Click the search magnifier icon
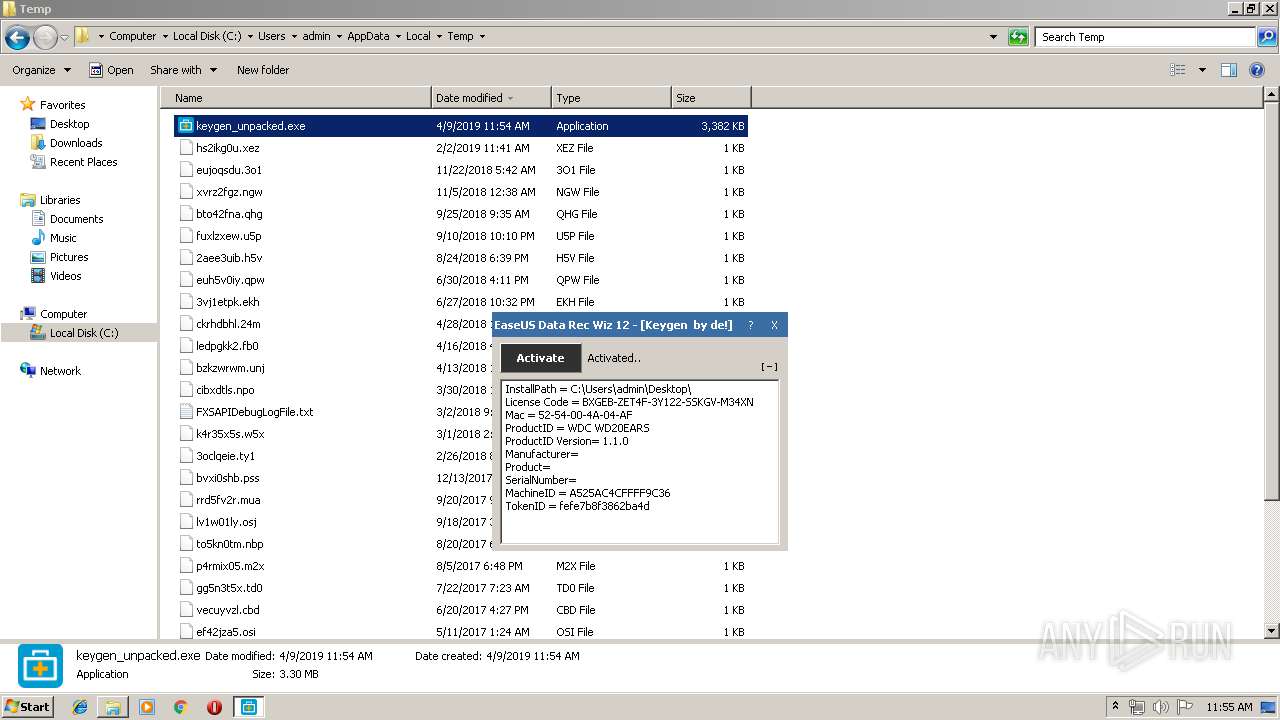The image size is (1280, 720). [1266, 37]
